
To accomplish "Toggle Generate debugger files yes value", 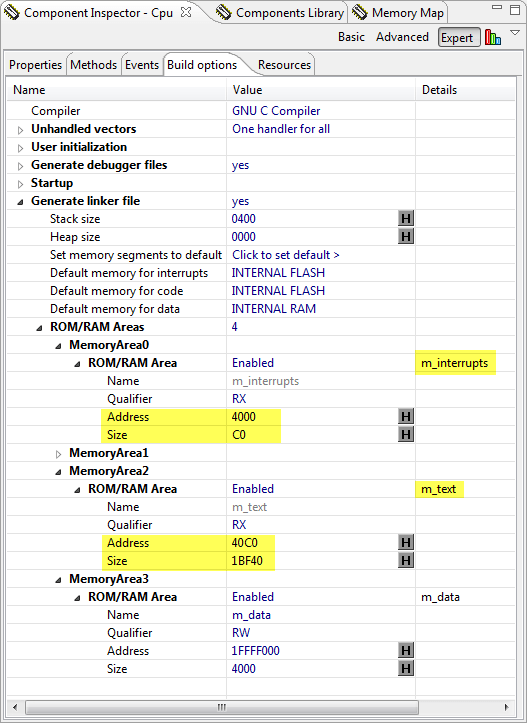I will [240, 165].
